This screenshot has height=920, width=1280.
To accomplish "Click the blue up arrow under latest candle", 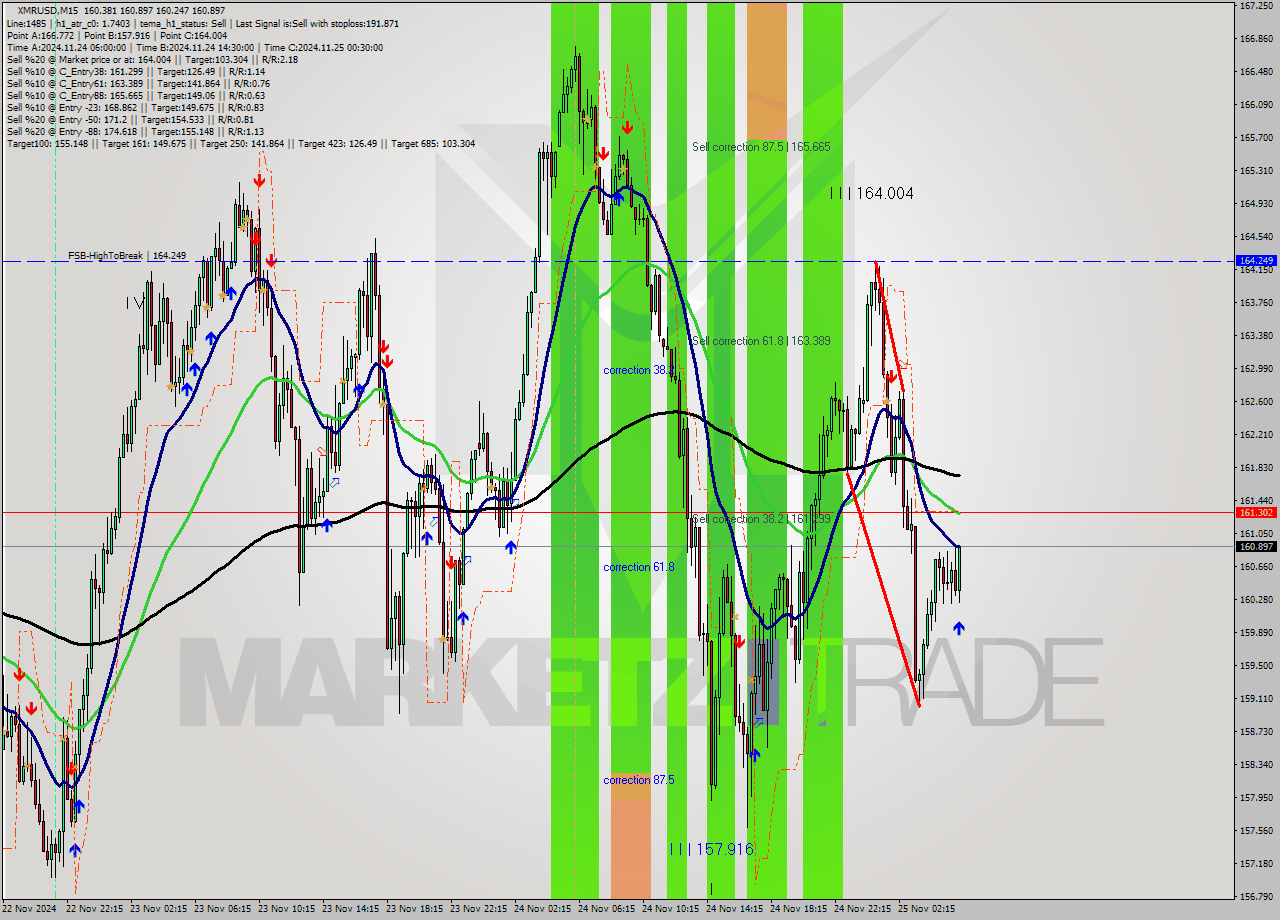I will 959,628.
